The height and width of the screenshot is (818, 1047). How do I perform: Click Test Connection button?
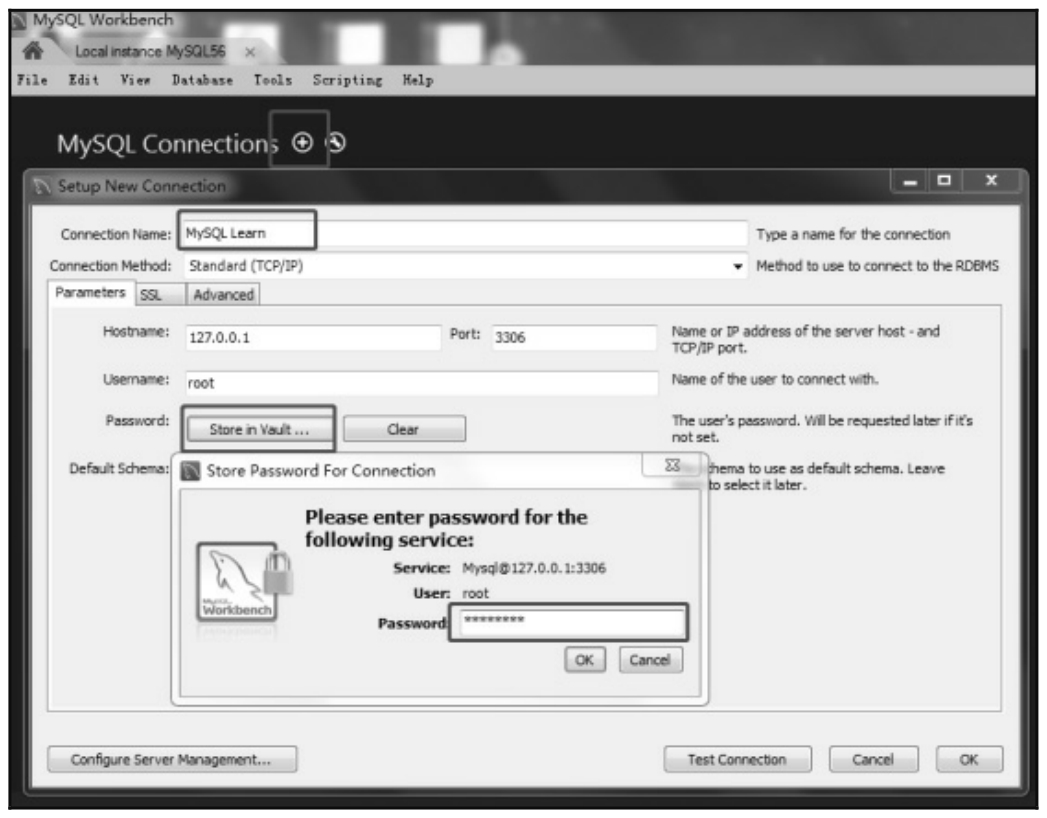(737, 760)
